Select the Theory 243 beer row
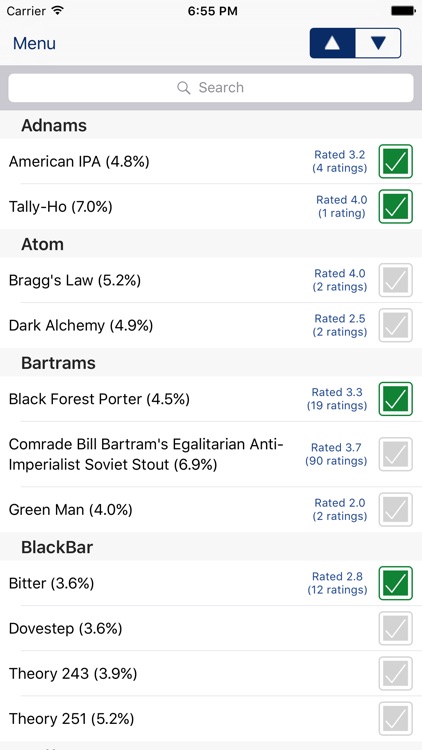422x750 pixels. 211,673
